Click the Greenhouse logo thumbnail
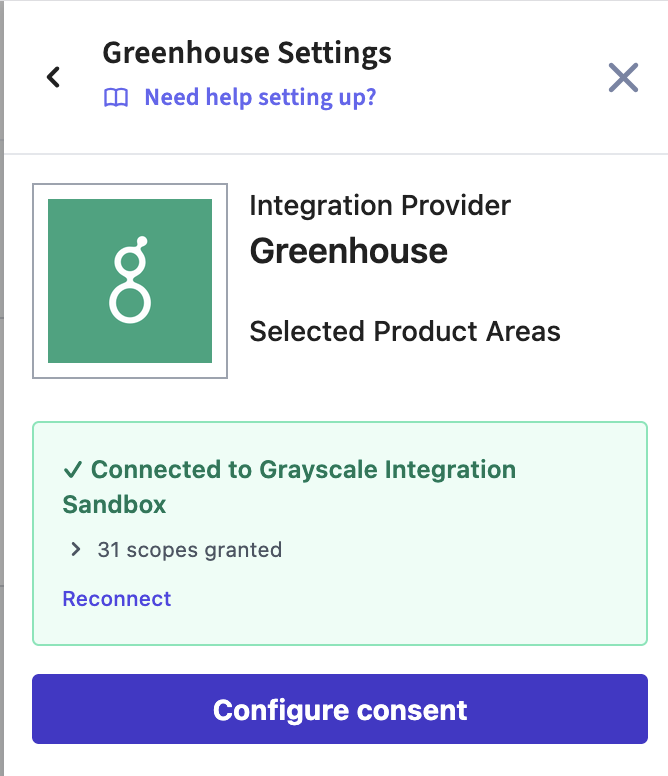Image resolution: width=668 pixels, height=776 pixels. coord(130,281)
